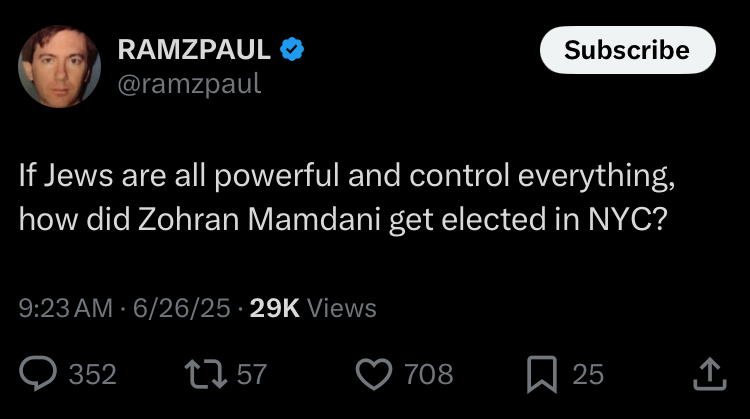Click the word "NYC?" in tweet
Screen dimensions: 750x419
pyautogui.click(x=627, y=220)
